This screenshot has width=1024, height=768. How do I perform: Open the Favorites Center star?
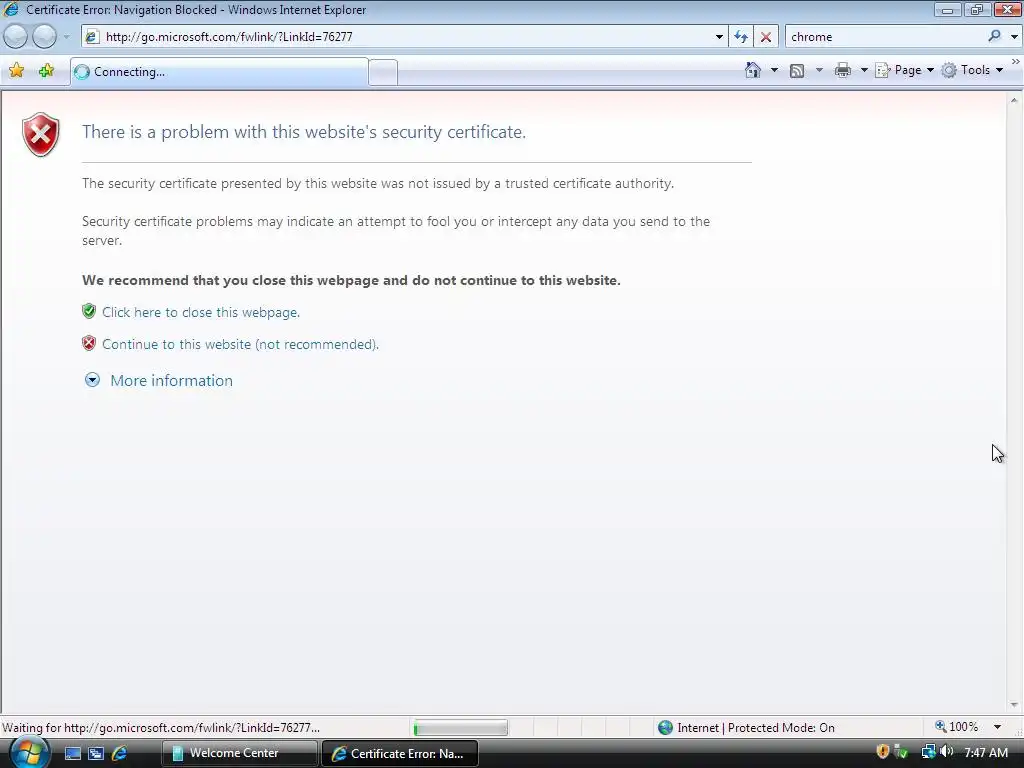pyautogui.click(x=16, y=71)
